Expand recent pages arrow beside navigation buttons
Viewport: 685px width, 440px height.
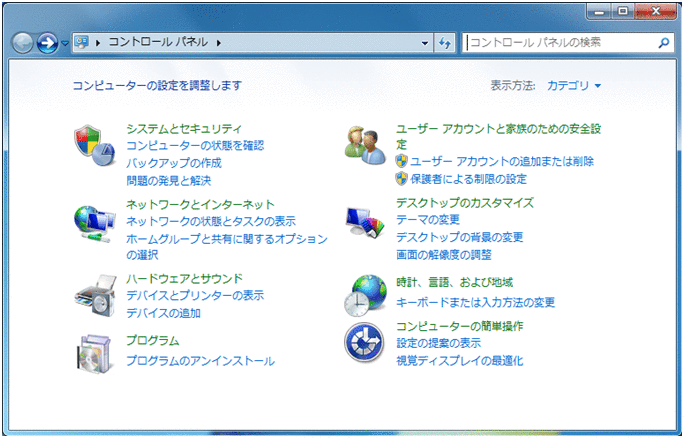tap(65, 43)
